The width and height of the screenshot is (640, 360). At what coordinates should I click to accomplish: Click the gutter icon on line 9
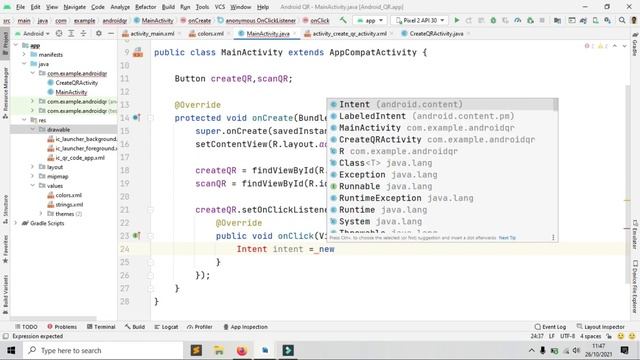coord(138,52)
